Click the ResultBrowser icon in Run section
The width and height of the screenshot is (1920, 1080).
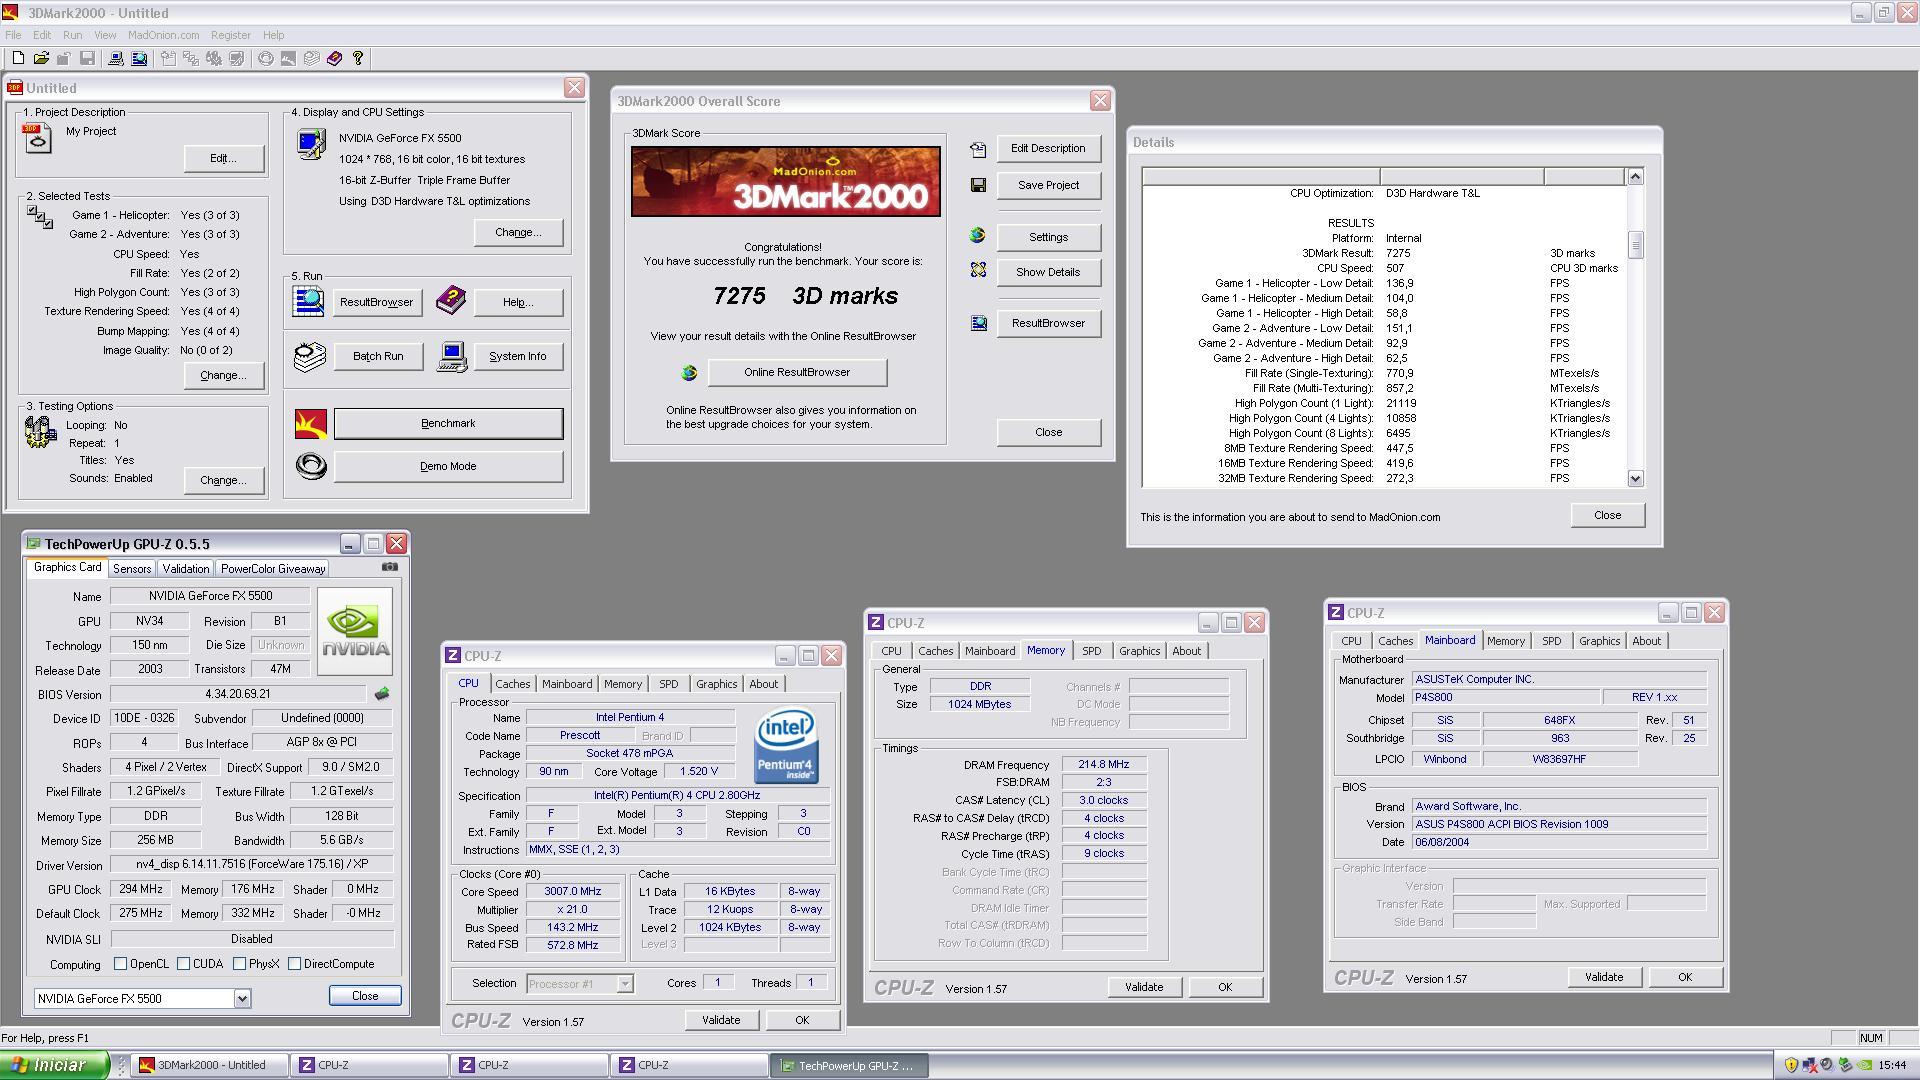tap(308, 301)
